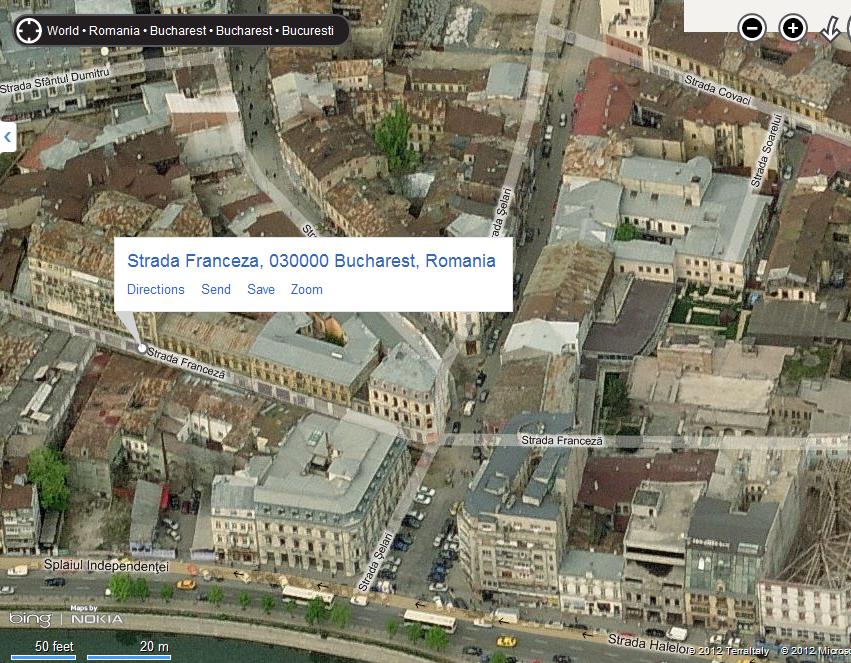Click the rotate view arrow icon
Screen dimensions: 851x663
pyautogui.click(x=830, y=29)
